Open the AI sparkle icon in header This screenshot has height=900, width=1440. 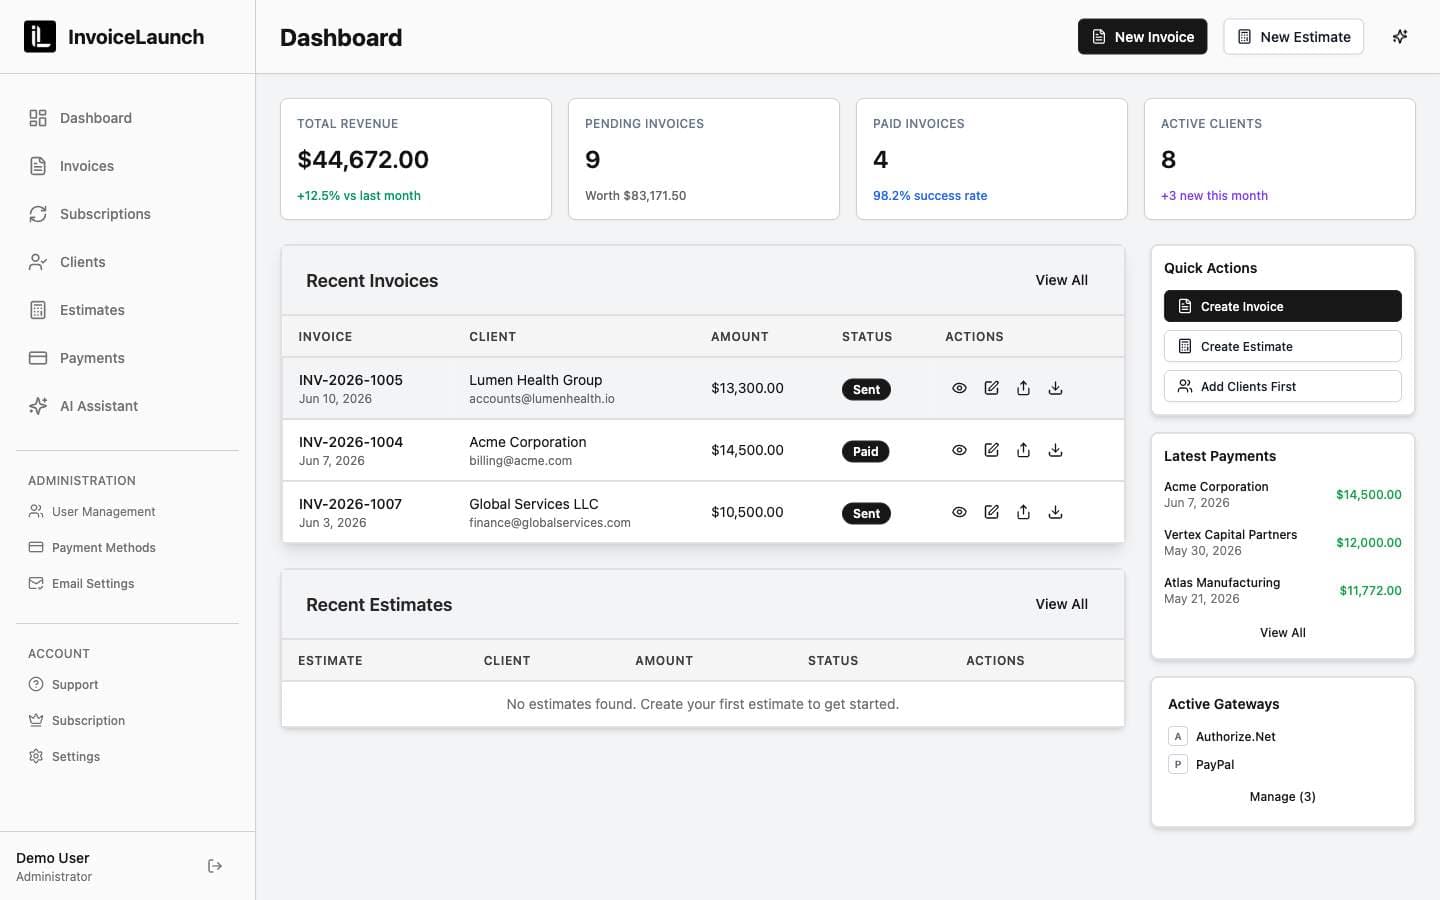(1400, 37)
